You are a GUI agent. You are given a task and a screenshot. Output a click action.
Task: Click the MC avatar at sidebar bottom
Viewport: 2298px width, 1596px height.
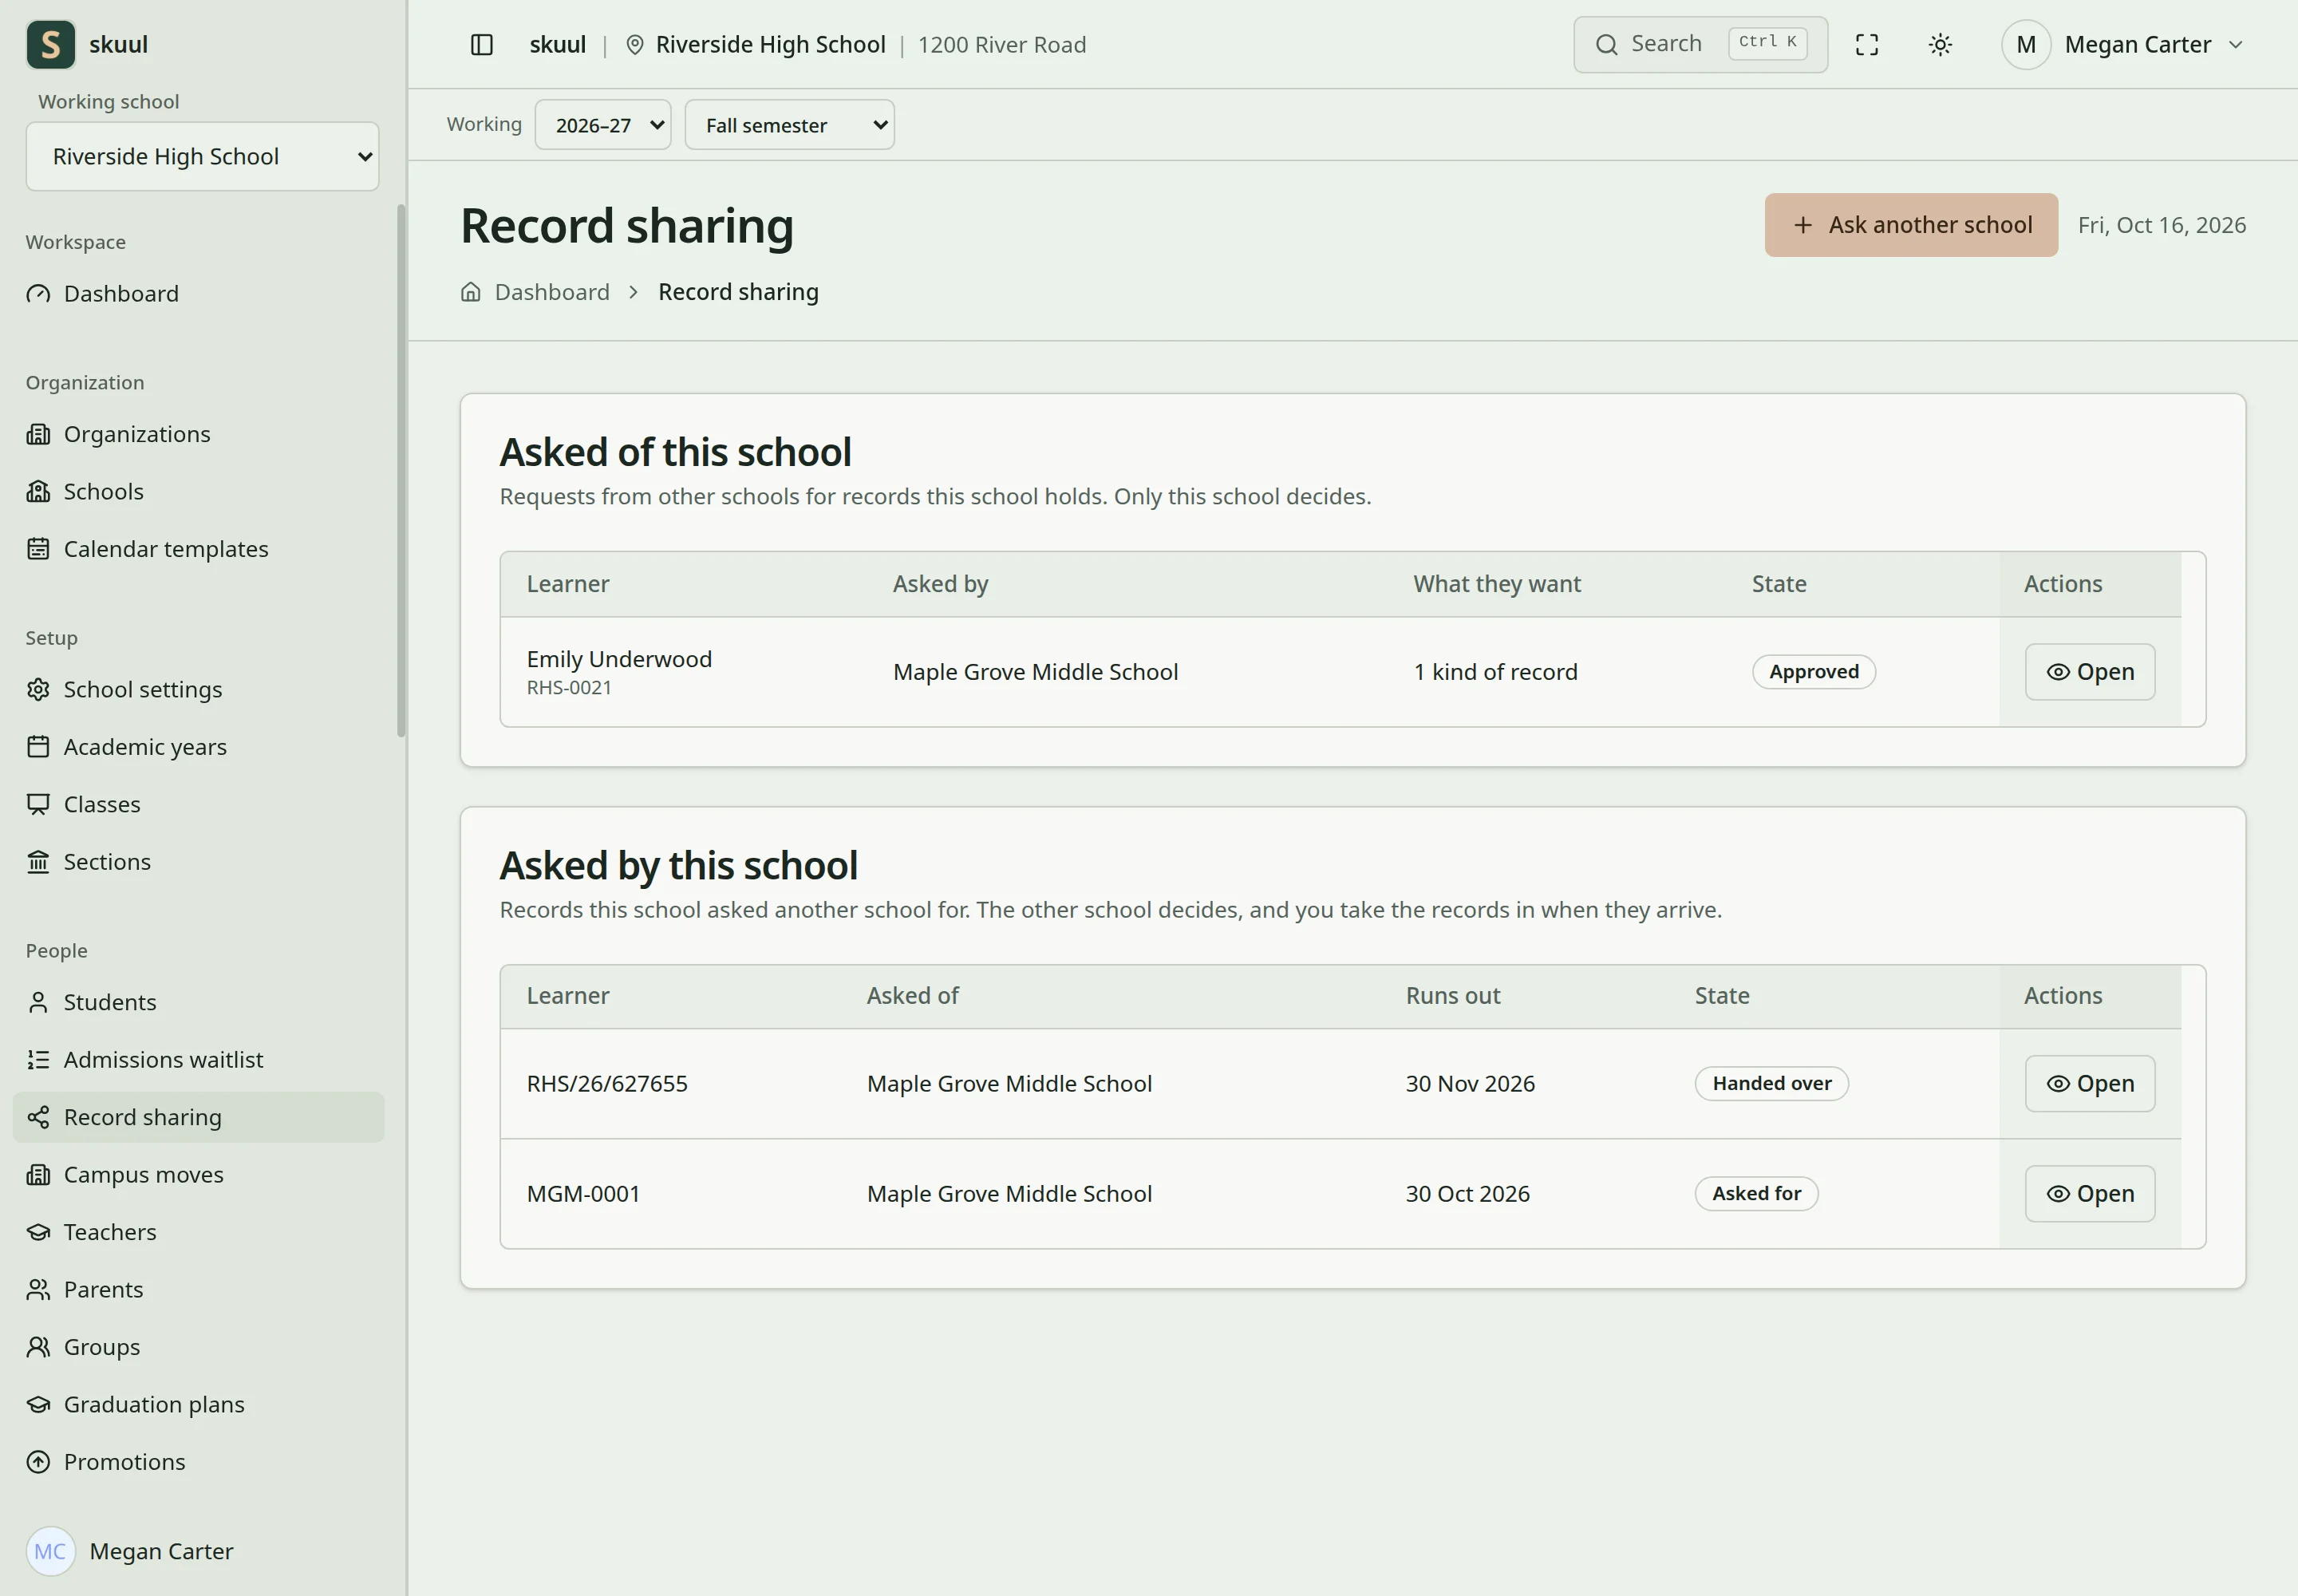pyautogui.click(x=50, y=1551)
